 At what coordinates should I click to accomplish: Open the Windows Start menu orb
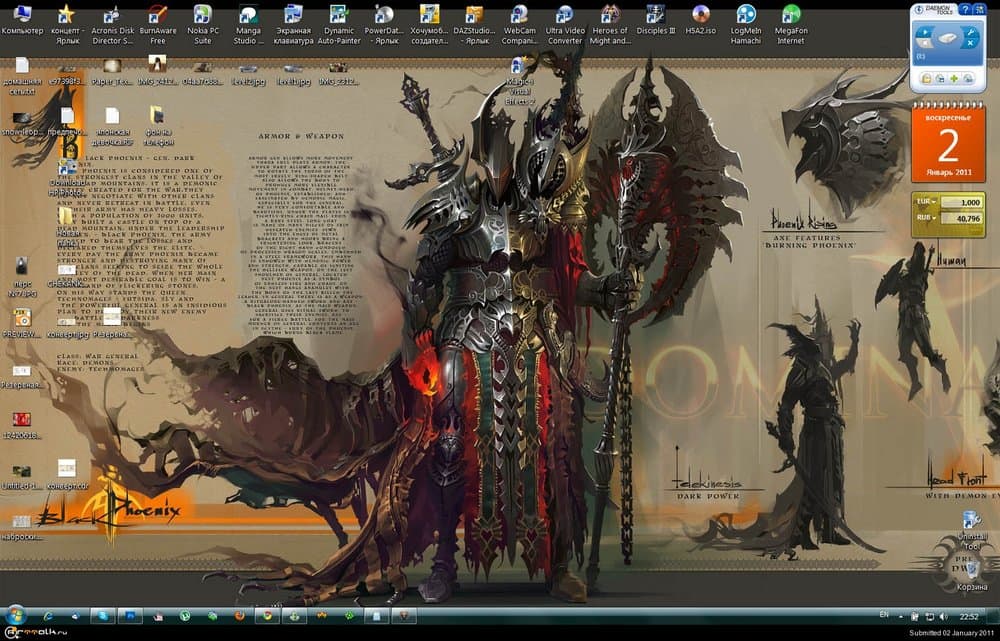point(17,614)
